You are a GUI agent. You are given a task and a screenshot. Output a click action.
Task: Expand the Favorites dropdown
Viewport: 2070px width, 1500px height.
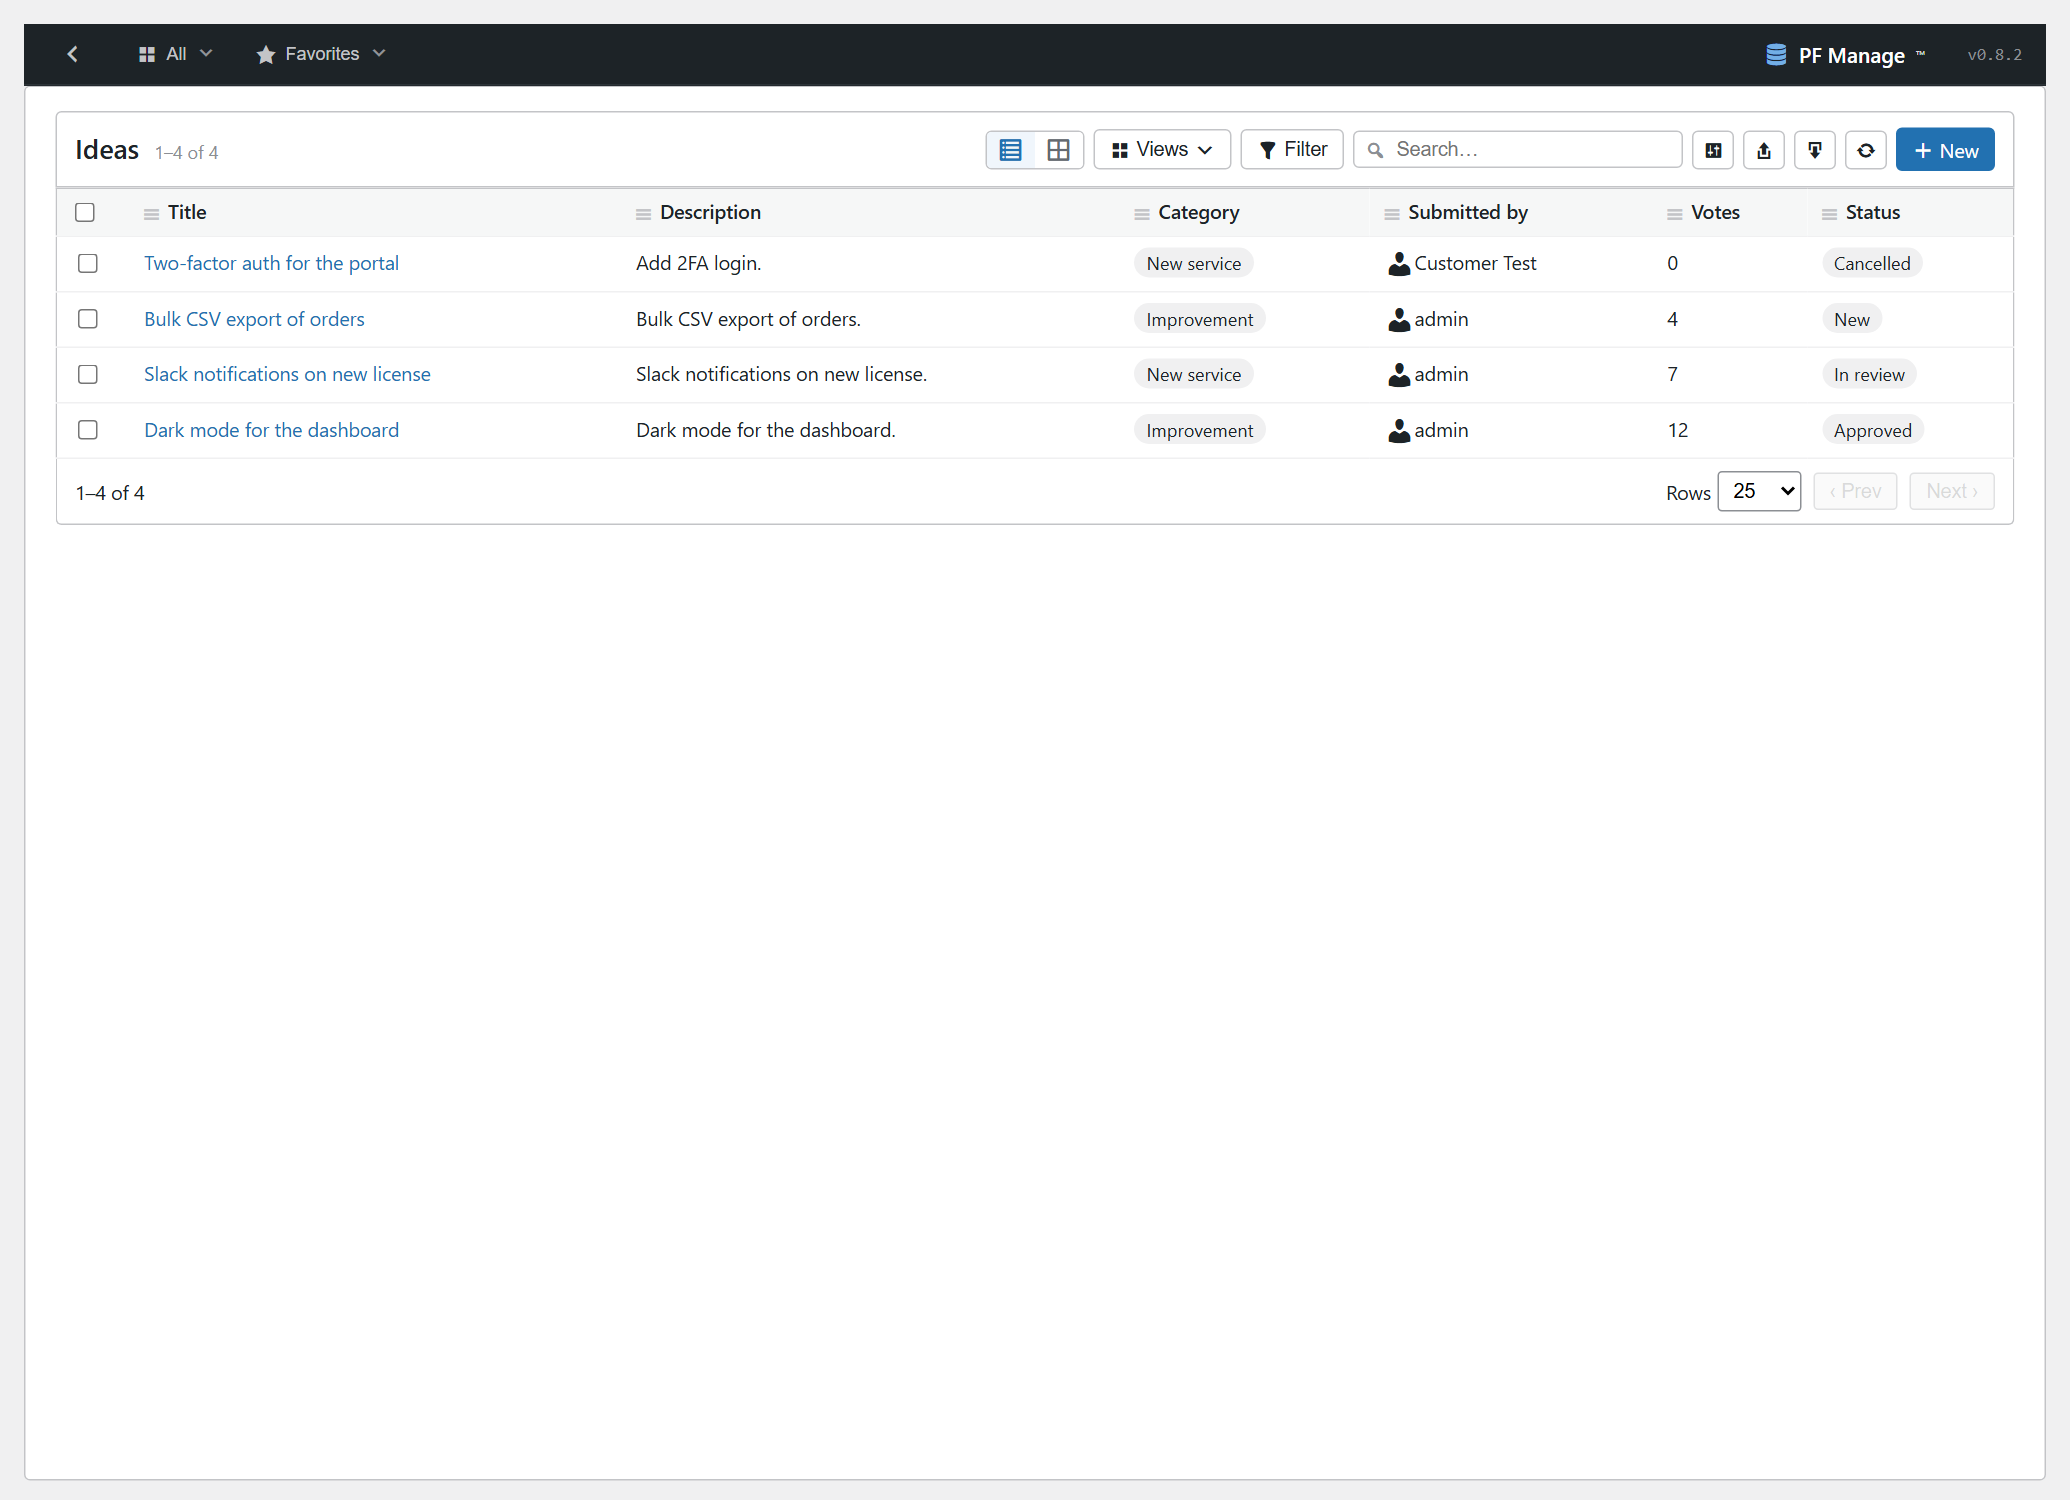321,54
